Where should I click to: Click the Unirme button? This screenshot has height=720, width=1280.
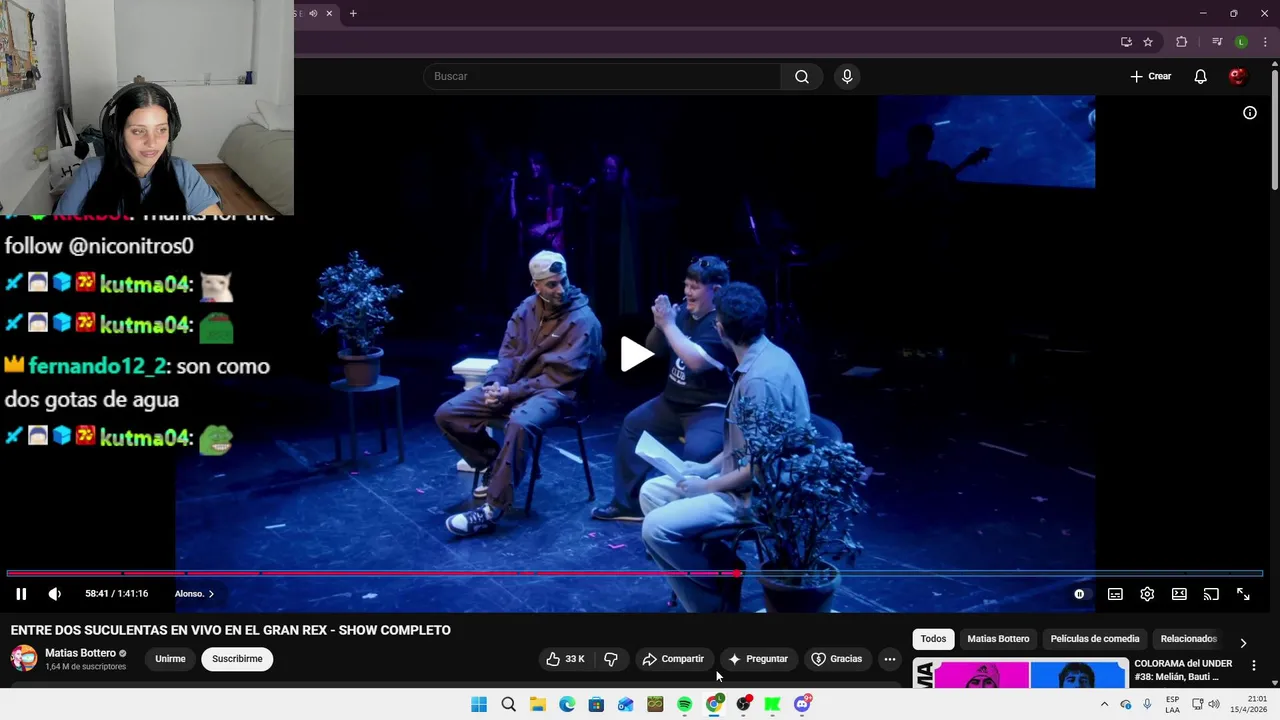pyautogui.click(x=170, y=659)
